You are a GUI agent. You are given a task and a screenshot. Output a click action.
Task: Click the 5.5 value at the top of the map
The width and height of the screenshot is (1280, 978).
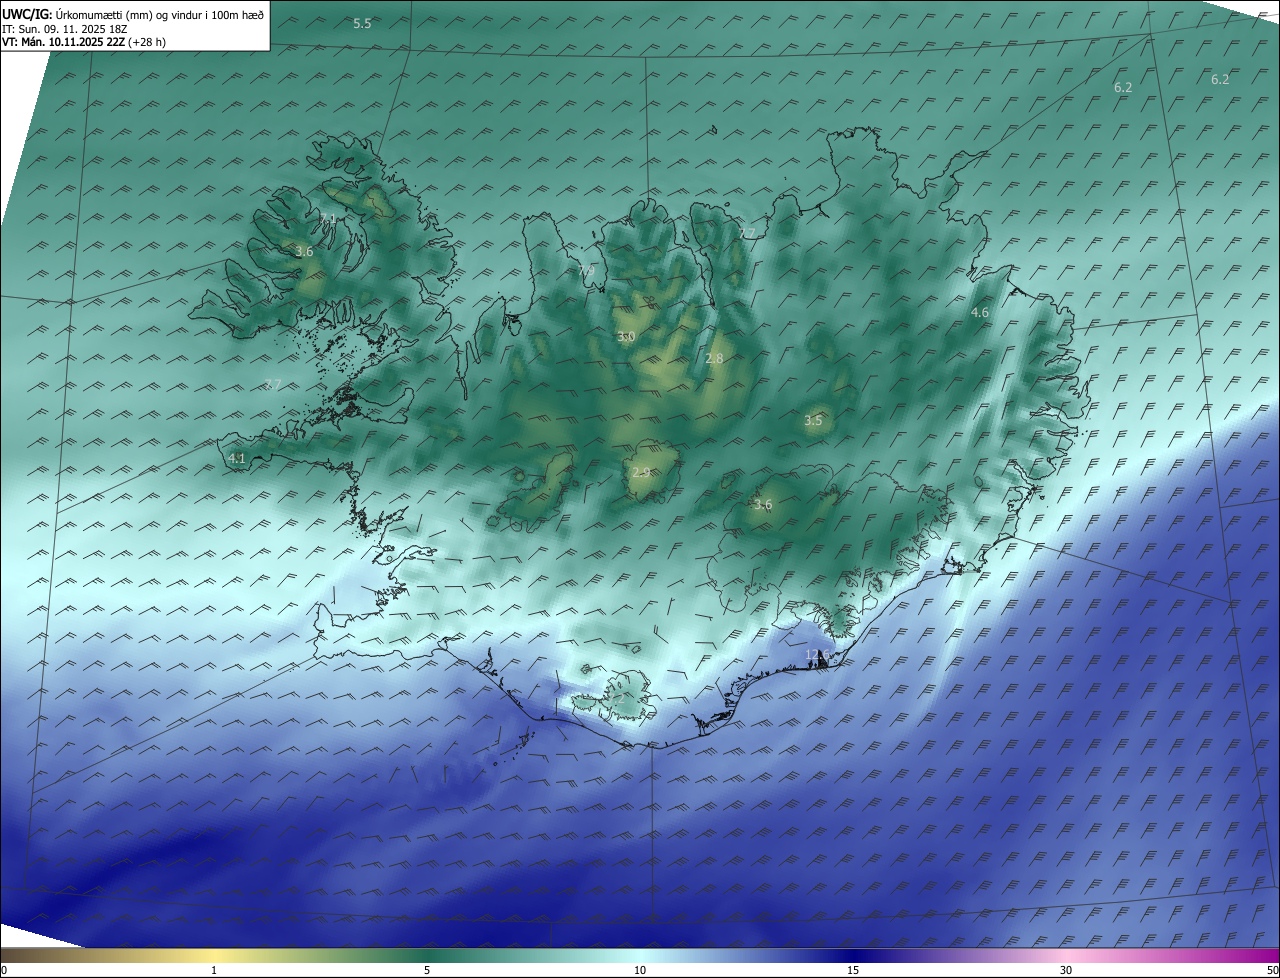tap(362, 23)
